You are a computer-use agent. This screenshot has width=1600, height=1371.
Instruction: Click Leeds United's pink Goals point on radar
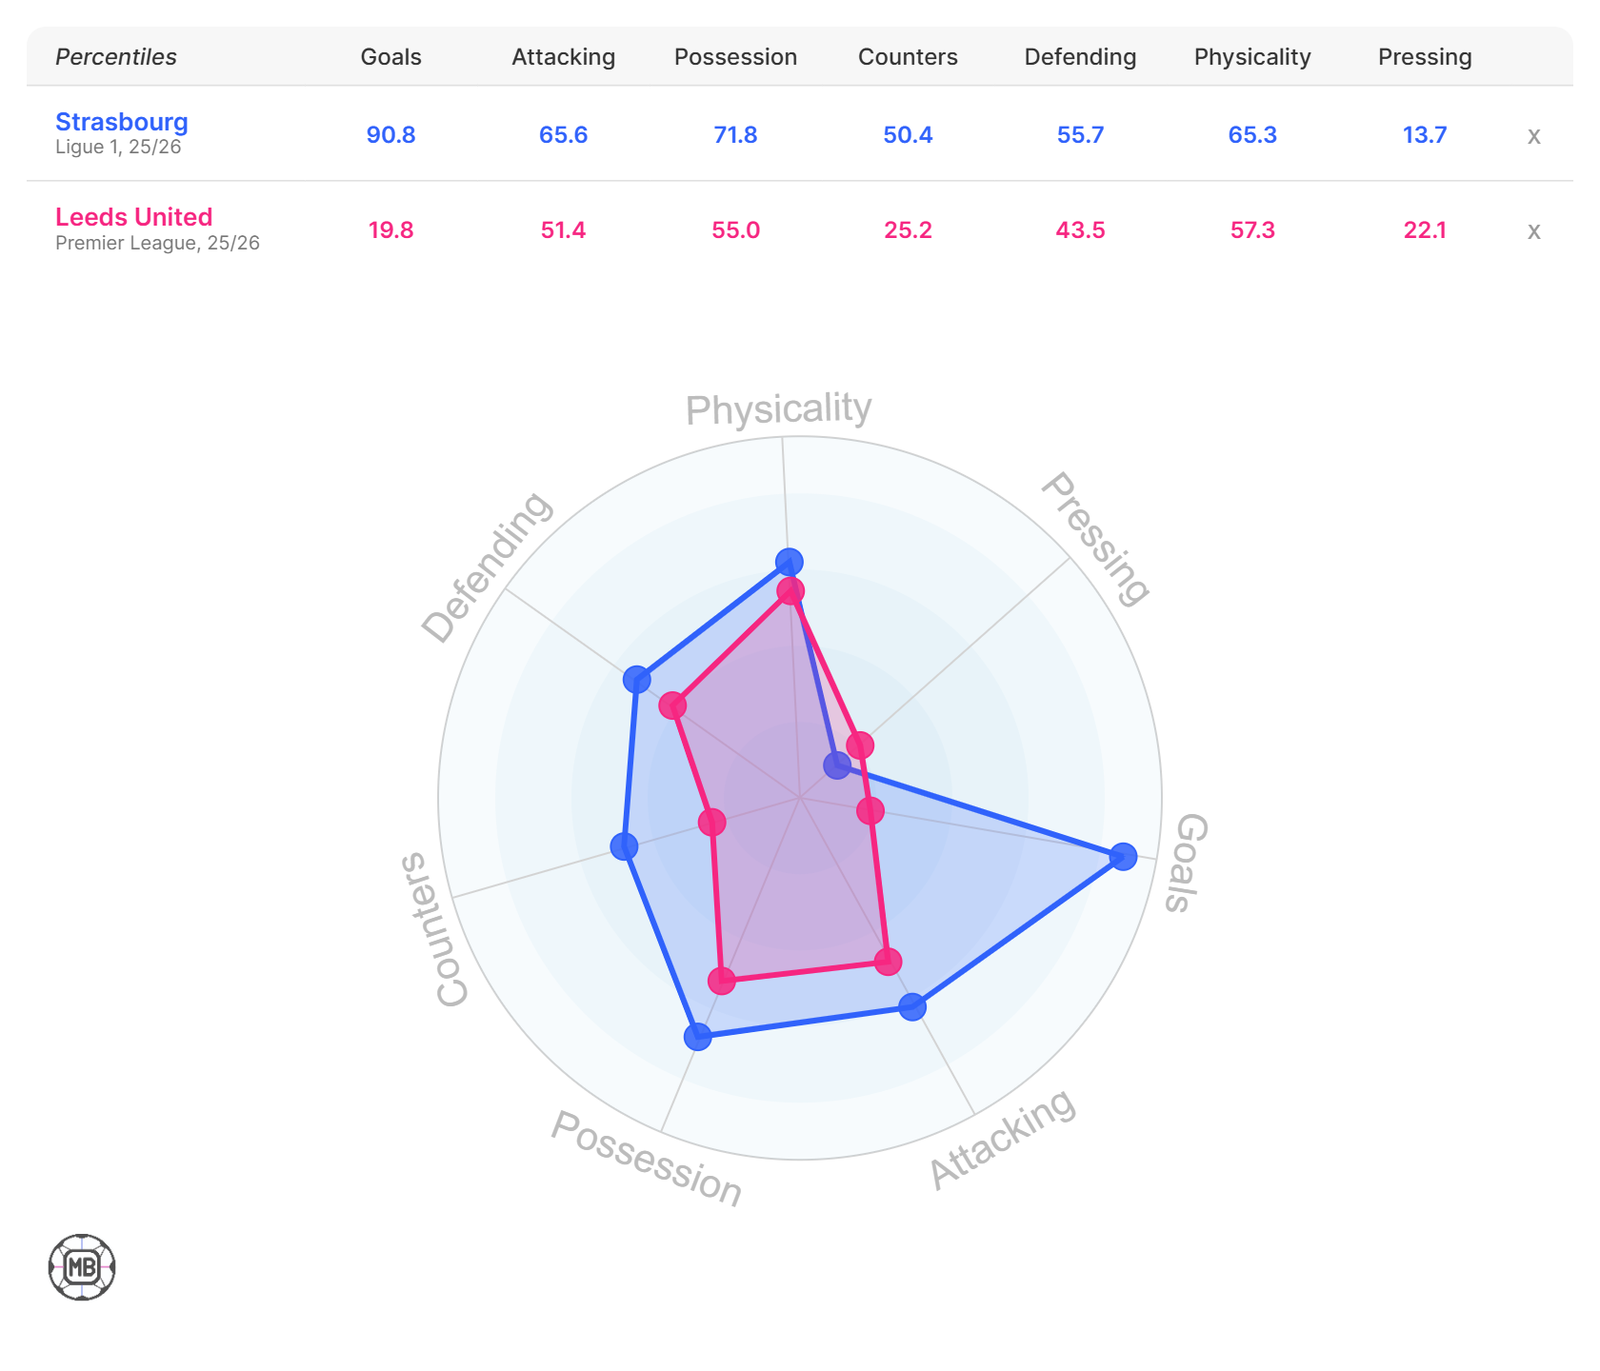coord(870,810)
